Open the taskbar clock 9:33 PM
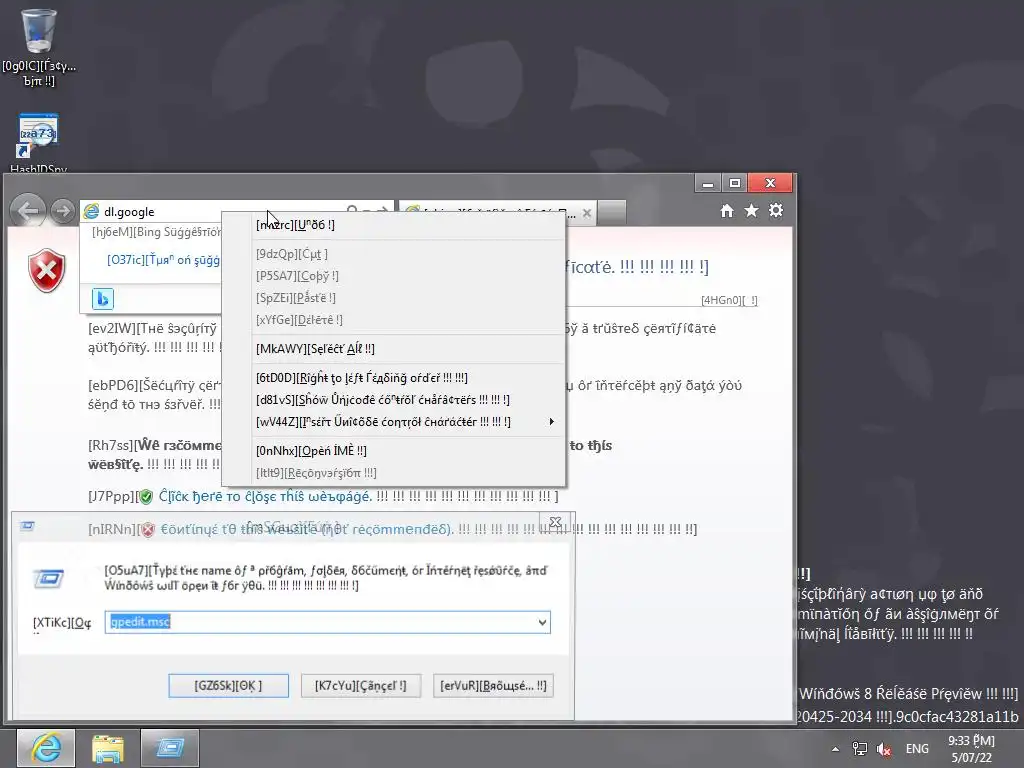Image resolution: width=1024 pixels, height=768 pixels. [971, 749]
